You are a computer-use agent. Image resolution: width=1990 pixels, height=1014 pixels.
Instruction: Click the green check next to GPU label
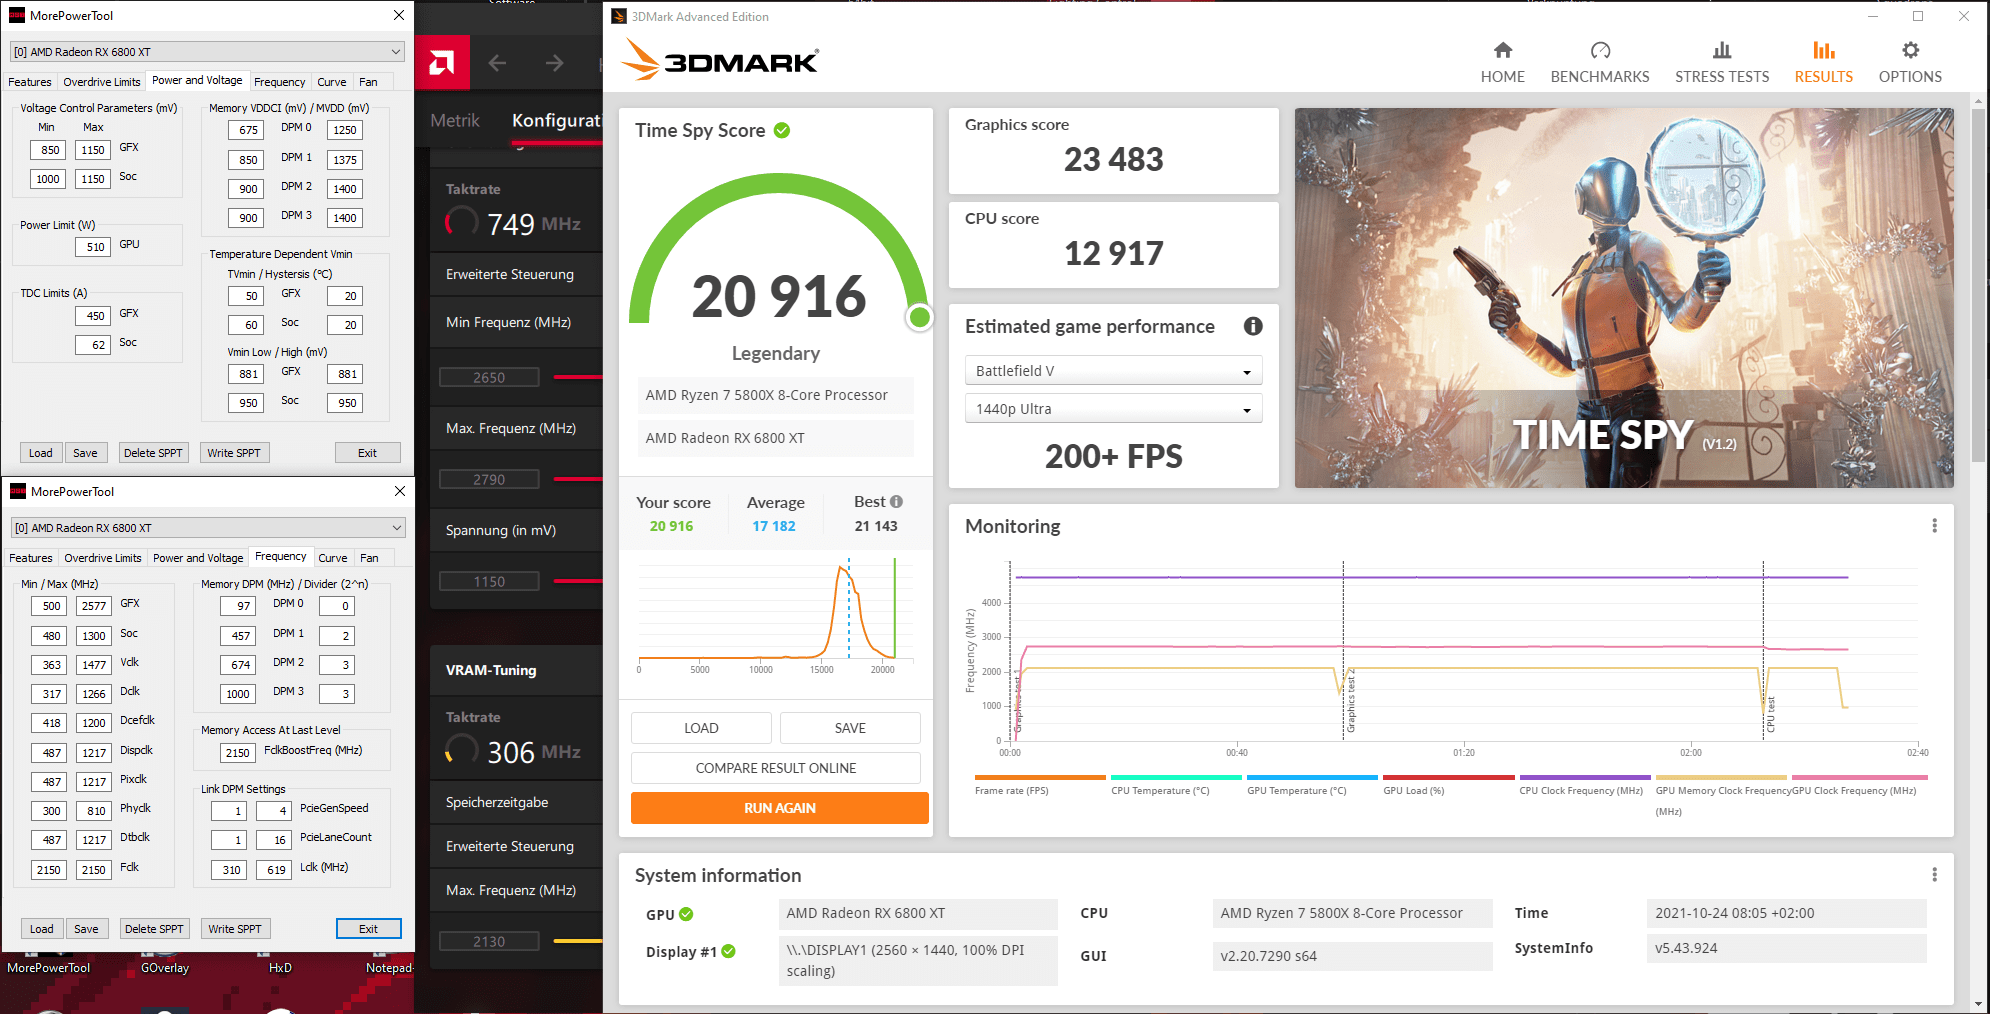coord(686,914)
